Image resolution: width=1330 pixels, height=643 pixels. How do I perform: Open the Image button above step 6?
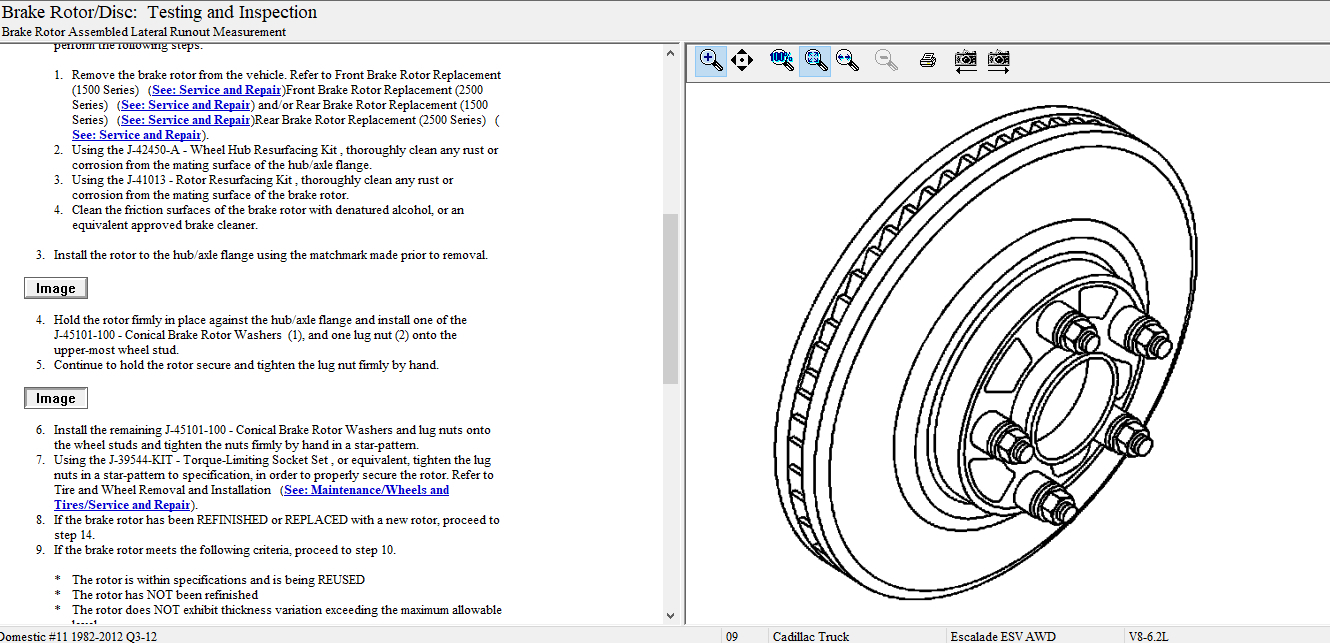coord(56,398)
